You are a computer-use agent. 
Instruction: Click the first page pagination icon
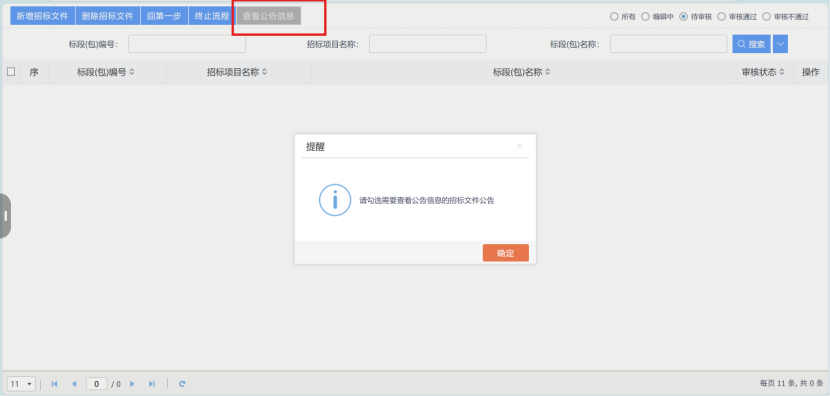coord(54,384)
